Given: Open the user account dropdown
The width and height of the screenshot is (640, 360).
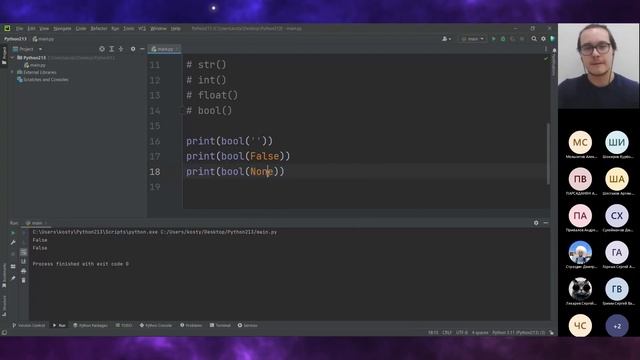Looking at the screenshot, I should (446, 39).
